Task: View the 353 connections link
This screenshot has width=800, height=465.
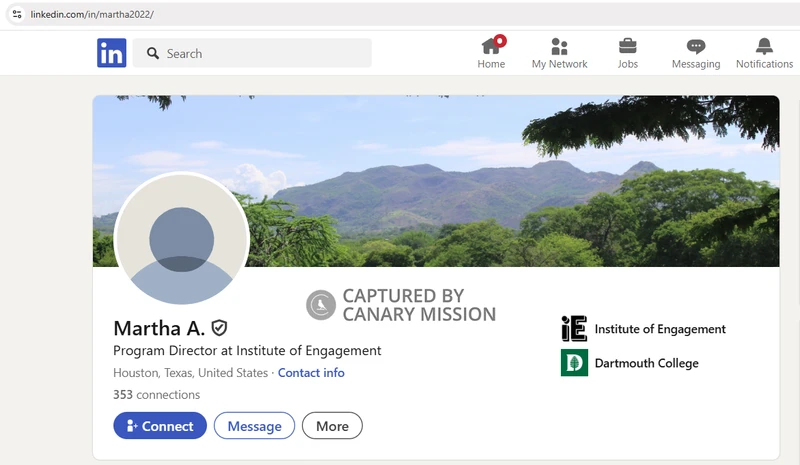Action: coord(156,395)
